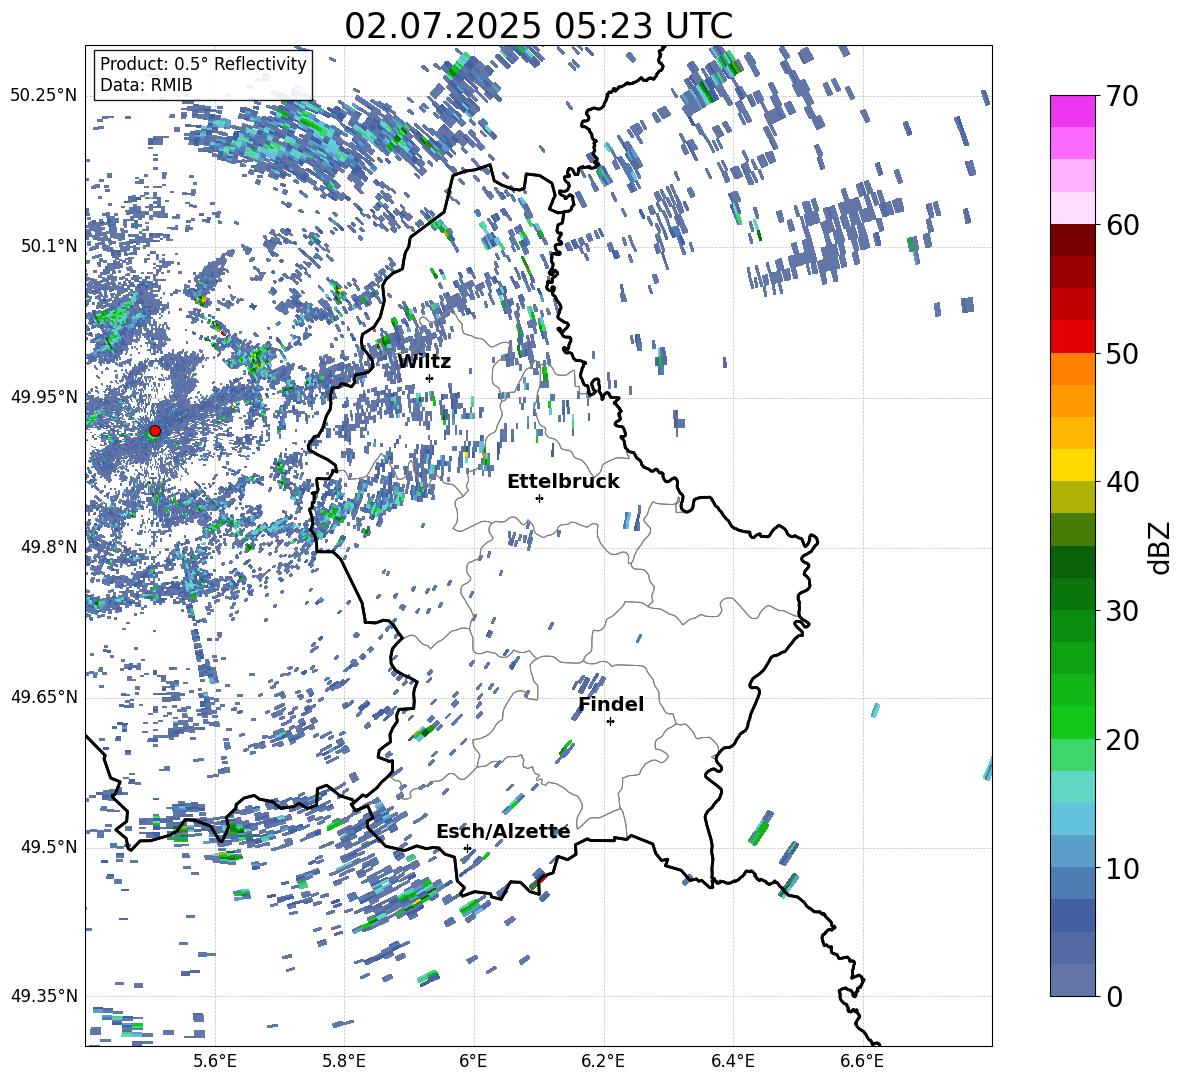Click the 49.8°N latitude label
The image size is (1184, 1081).
(x=48, y=547)
